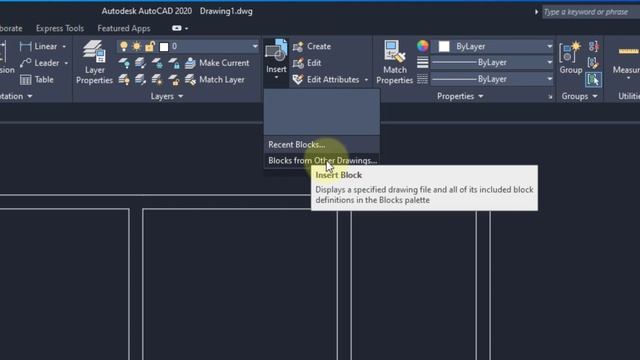The height and width of the screenshot is (360, 640).
Task: Click the layer Unisolate icon
Action: click(140, 80)
